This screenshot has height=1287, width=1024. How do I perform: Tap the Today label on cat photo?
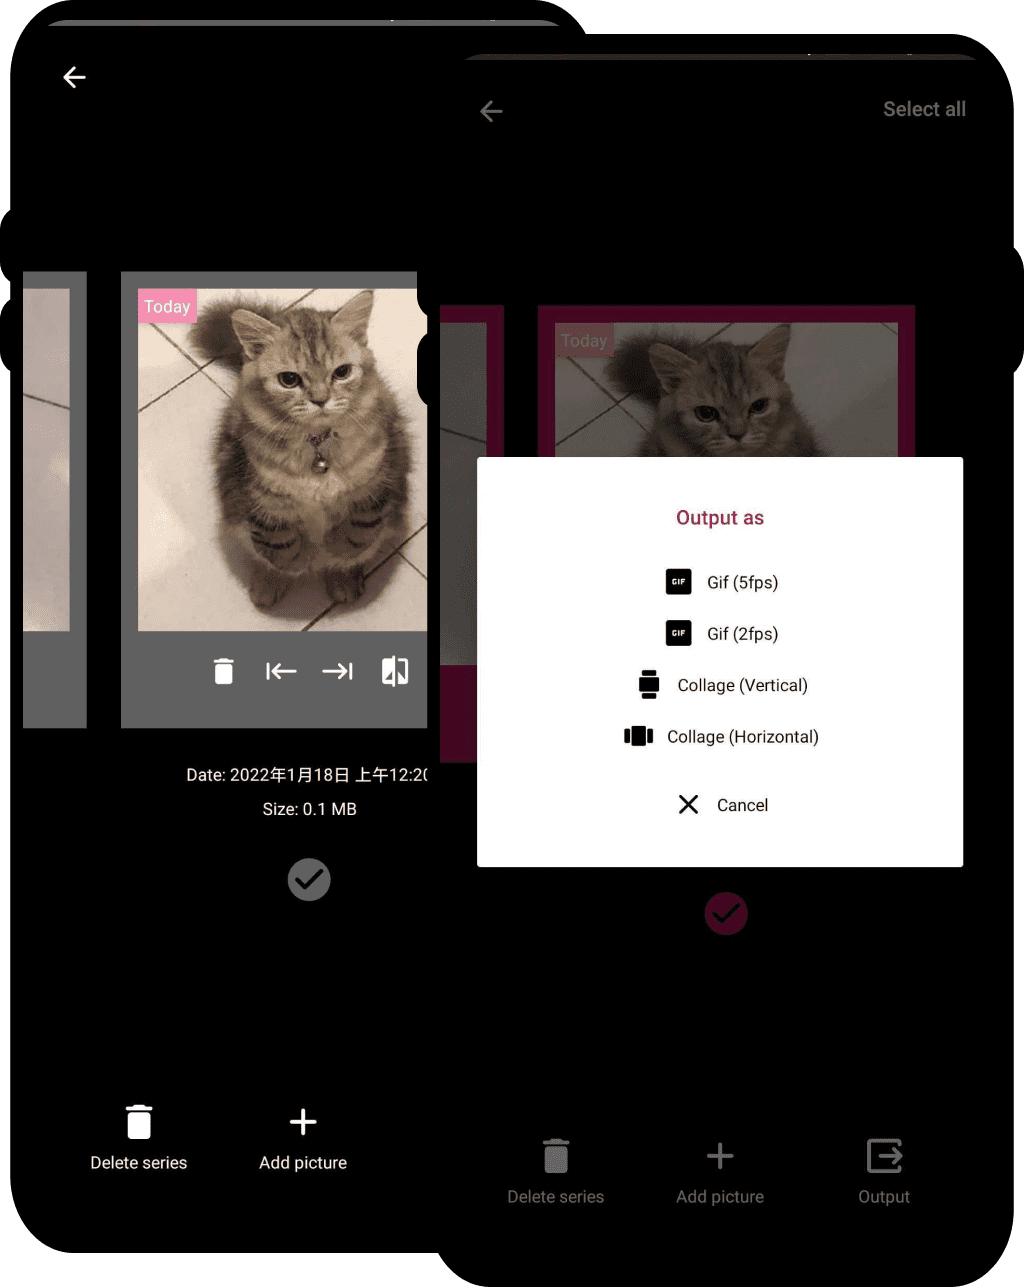coord(167,306)
